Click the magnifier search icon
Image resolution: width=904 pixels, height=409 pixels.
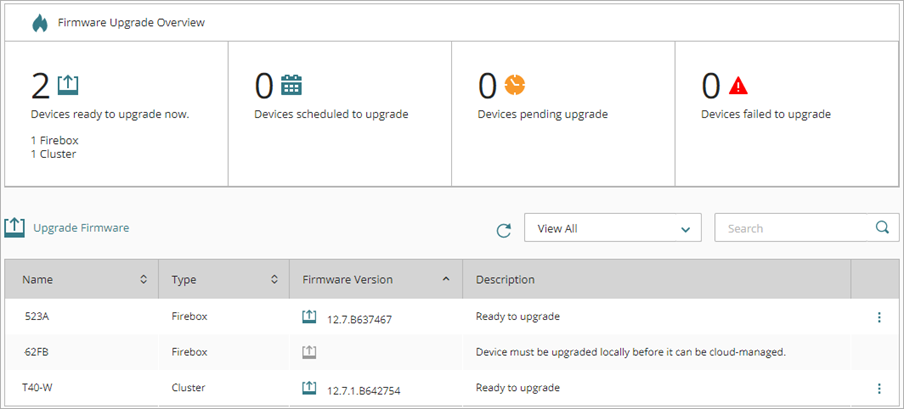coord(882,227)
